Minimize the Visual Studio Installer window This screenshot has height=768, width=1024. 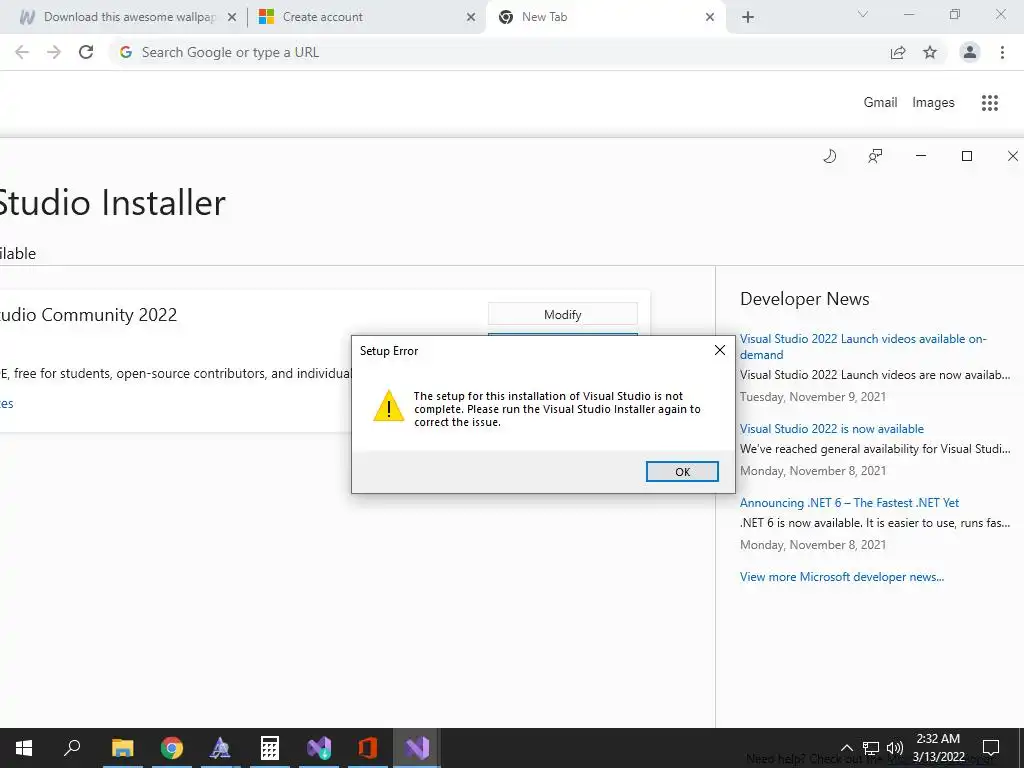tap(921, 155)
